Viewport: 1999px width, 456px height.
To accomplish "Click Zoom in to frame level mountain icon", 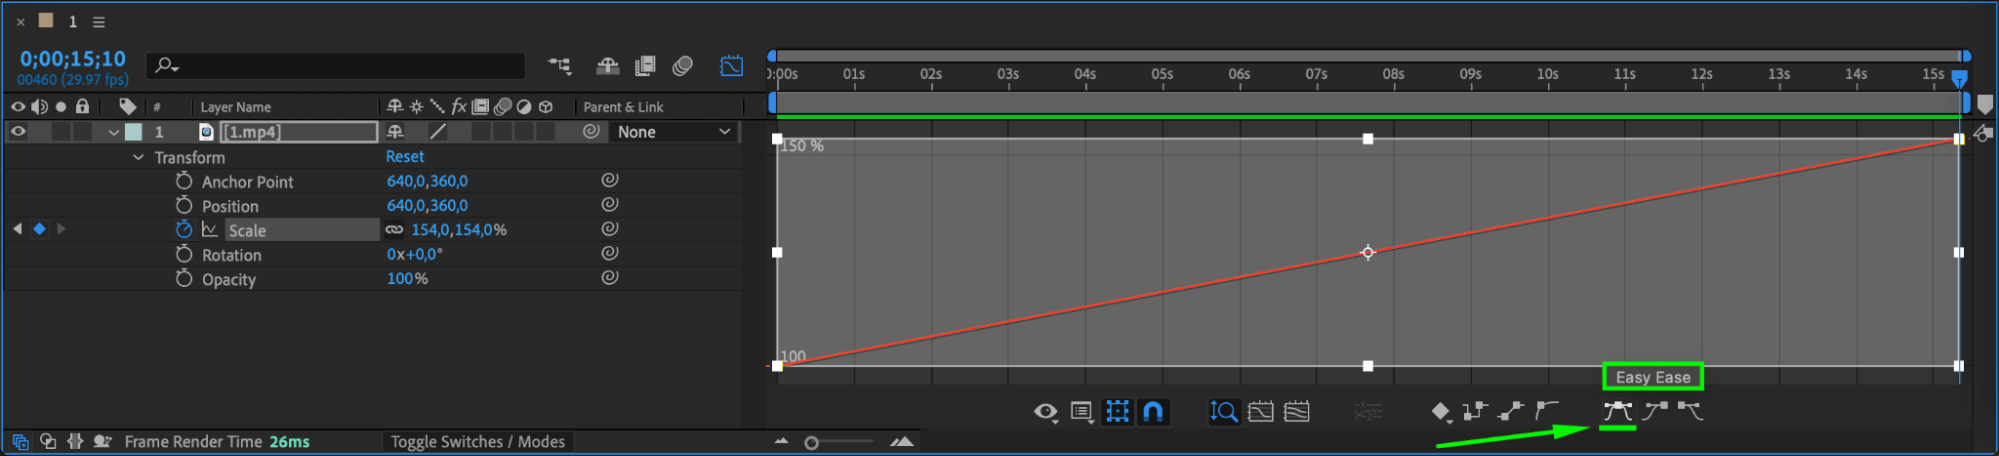I will 902,441.
